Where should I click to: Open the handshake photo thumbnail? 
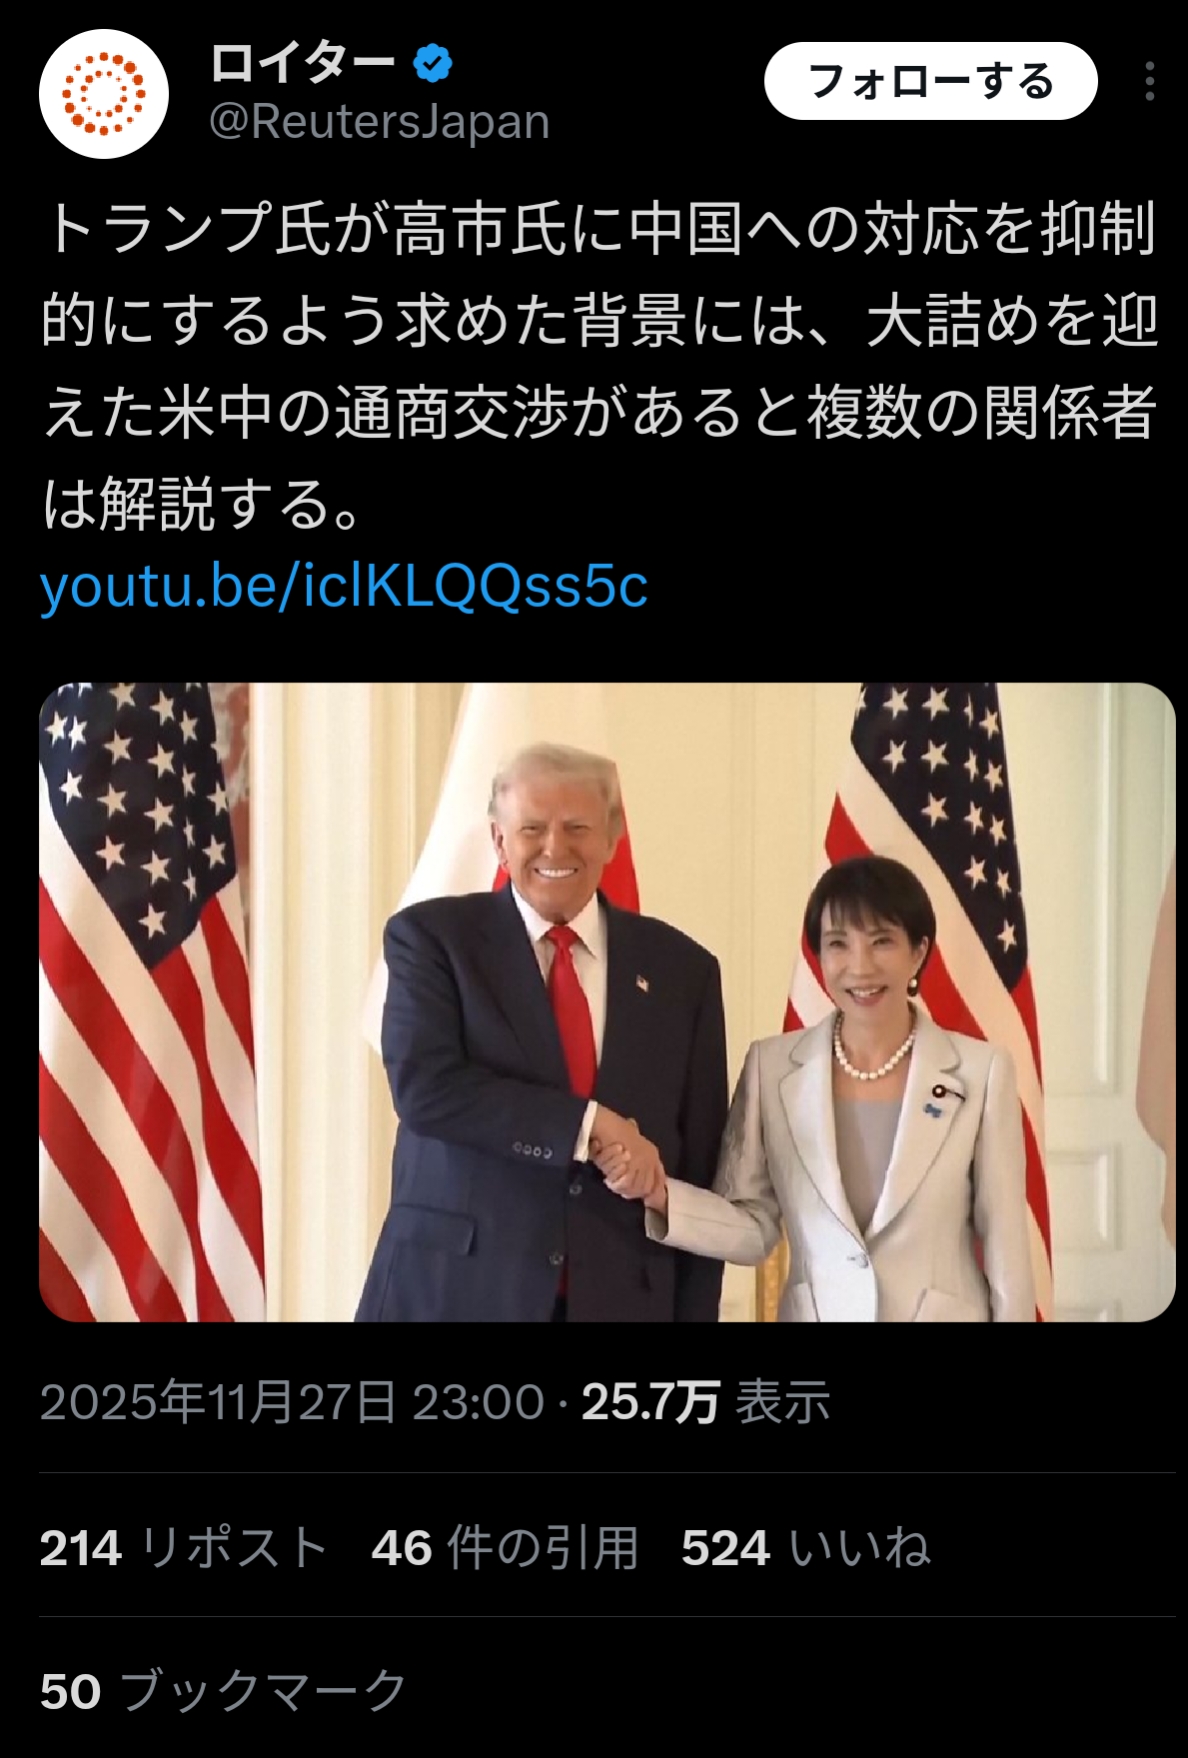coord(607,1002)
